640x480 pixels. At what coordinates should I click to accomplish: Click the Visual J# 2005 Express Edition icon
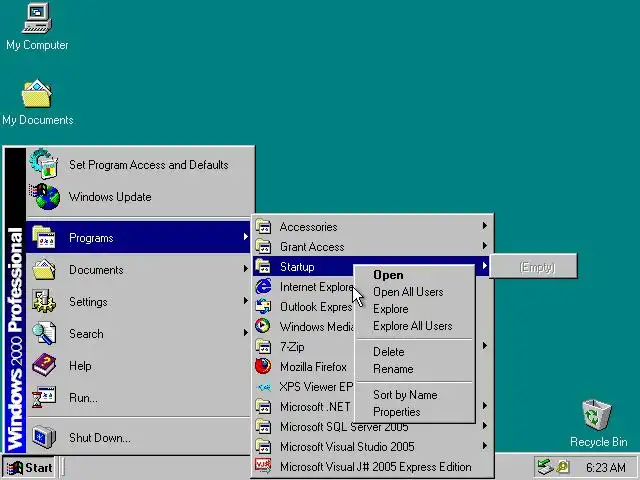263,466
